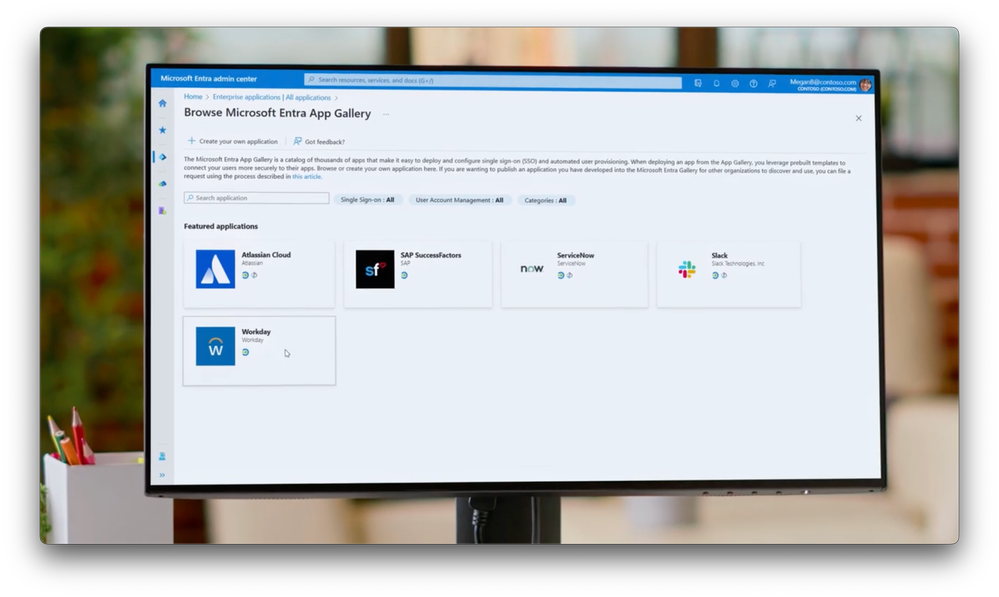Click SSO icon on Workday card
This screenshot has height=597, width=999.
click(x=245, y=352)
